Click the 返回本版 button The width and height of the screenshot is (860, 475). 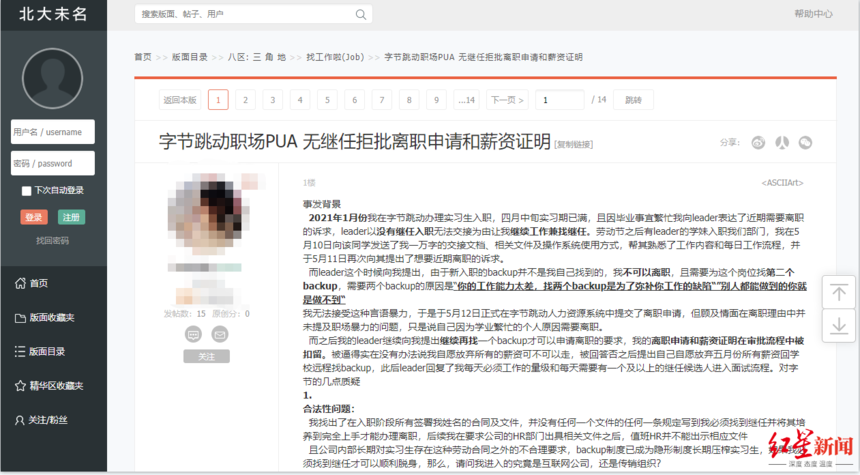[x=180, y=100]
